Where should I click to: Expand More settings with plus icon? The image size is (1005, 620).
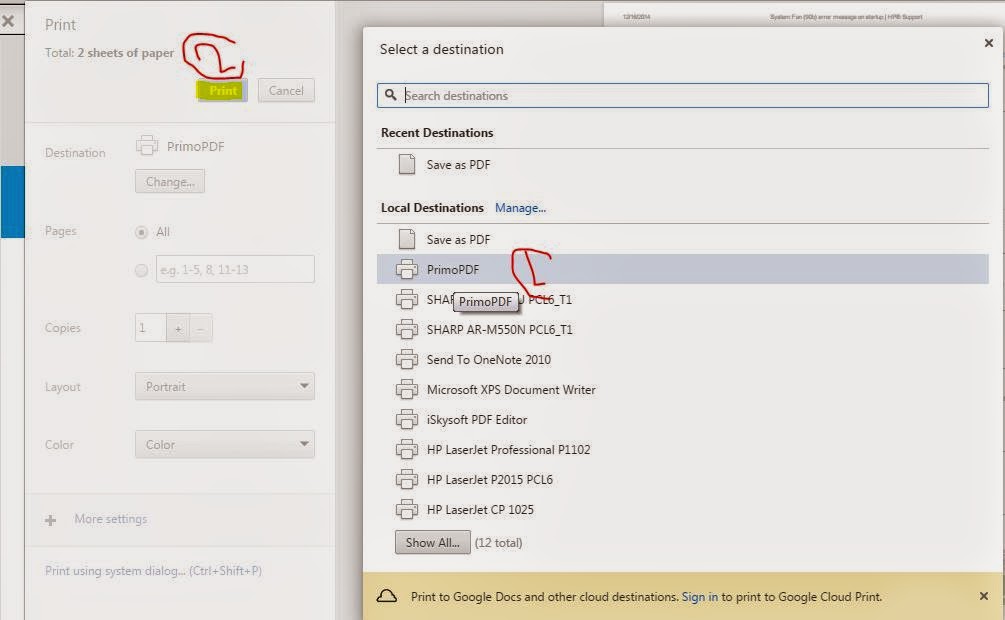pos(51,520)
